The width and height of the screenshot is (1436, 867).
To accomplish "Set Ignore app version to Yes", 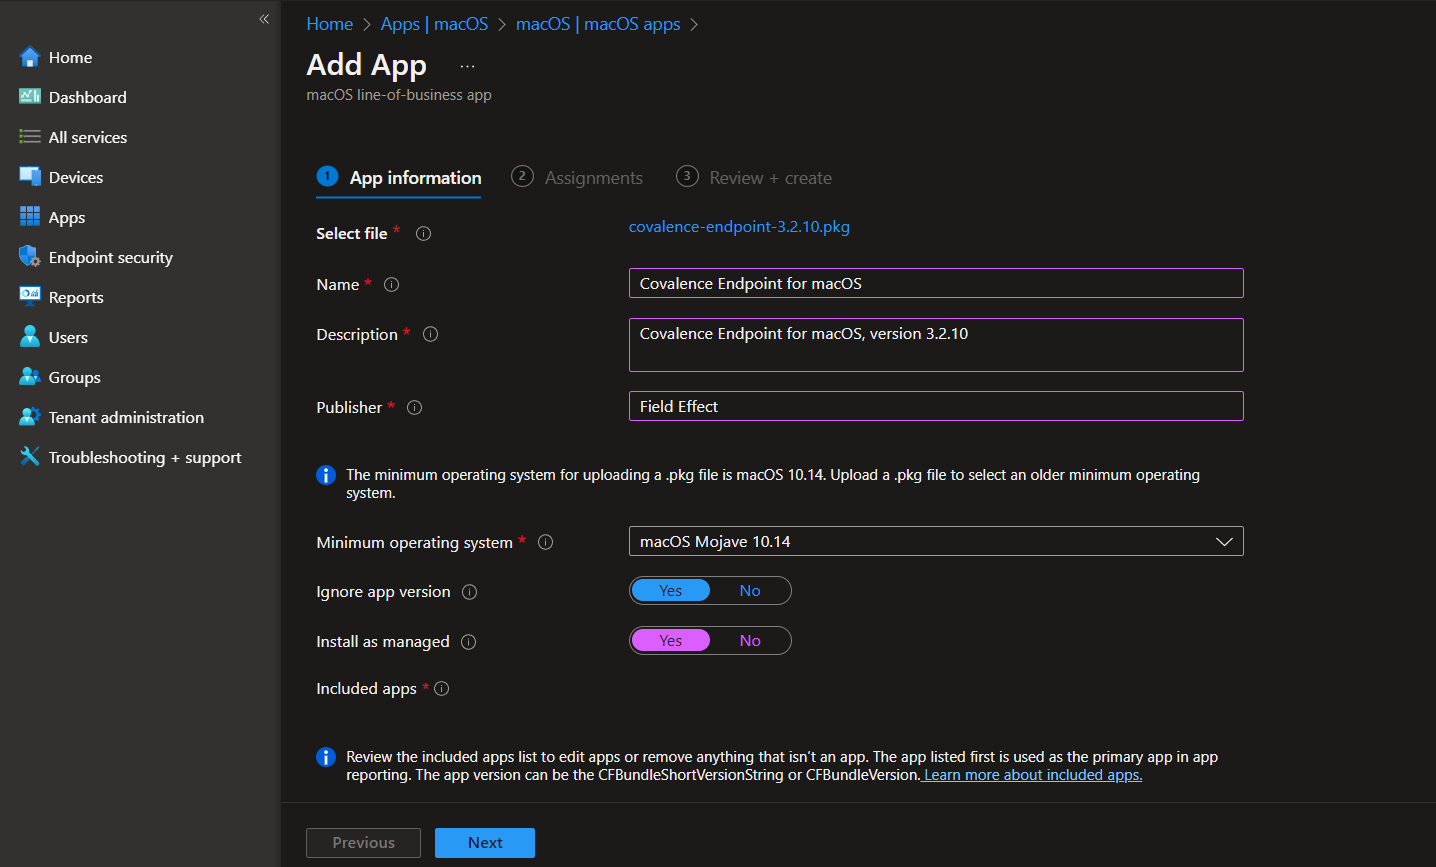I will click(671, 591).
